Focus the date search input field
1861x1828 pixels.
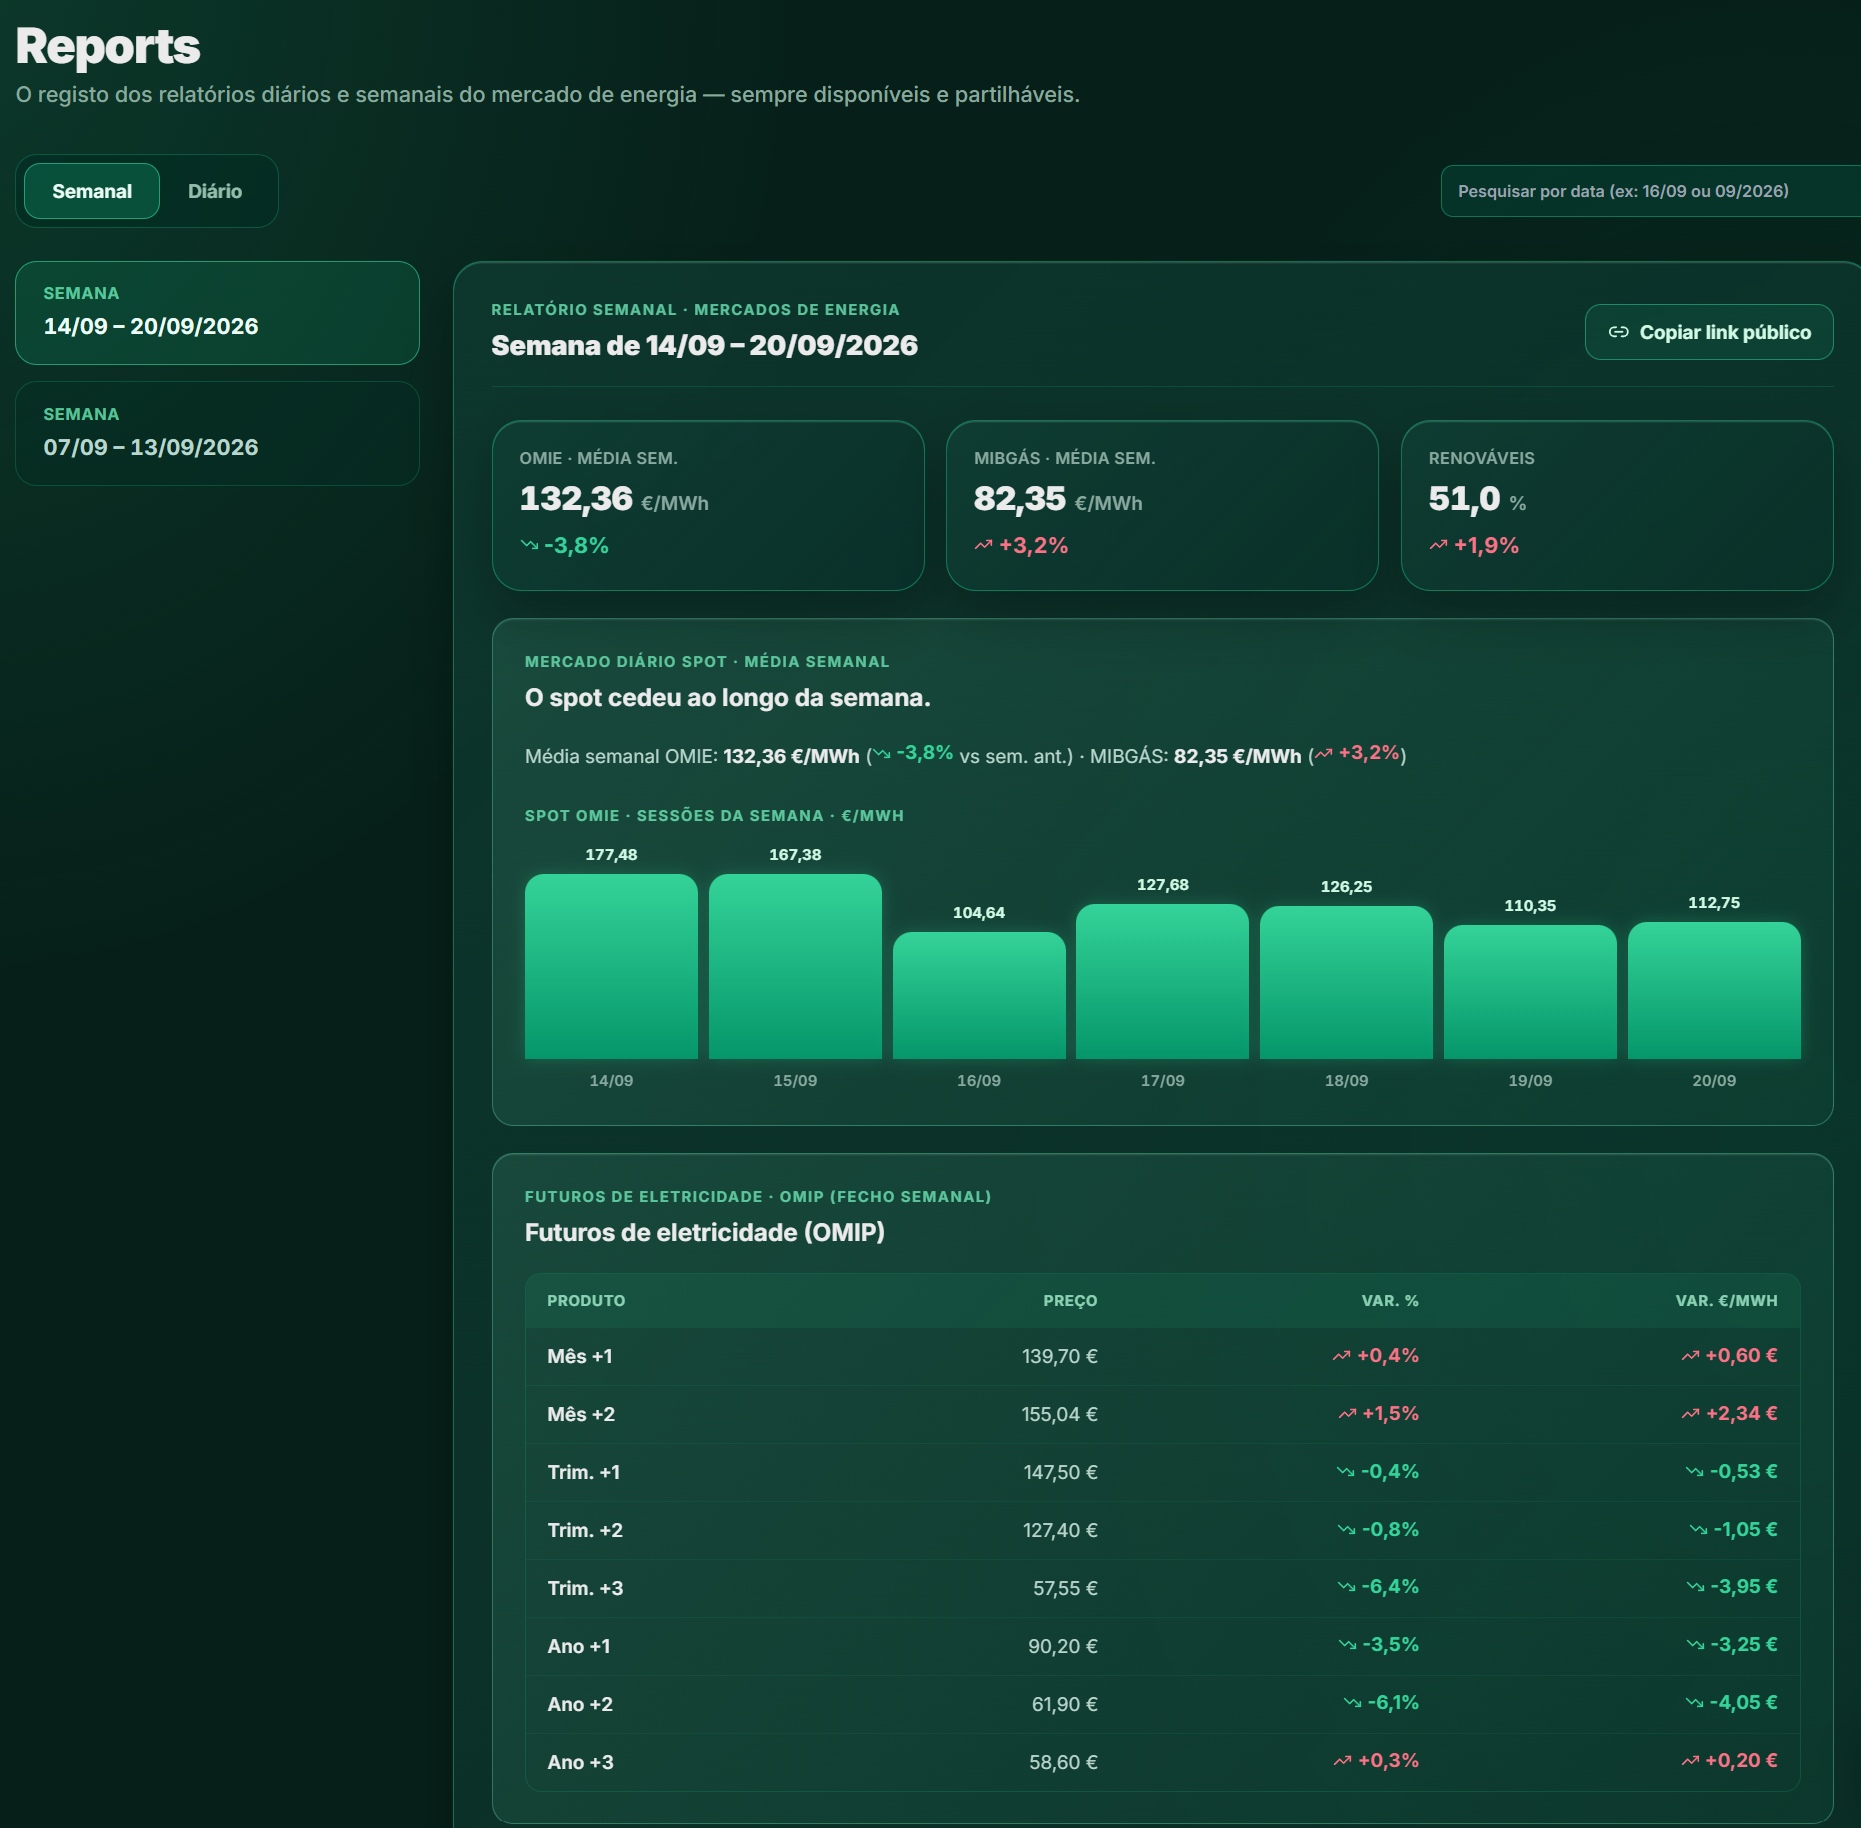tap(1650, 191)
